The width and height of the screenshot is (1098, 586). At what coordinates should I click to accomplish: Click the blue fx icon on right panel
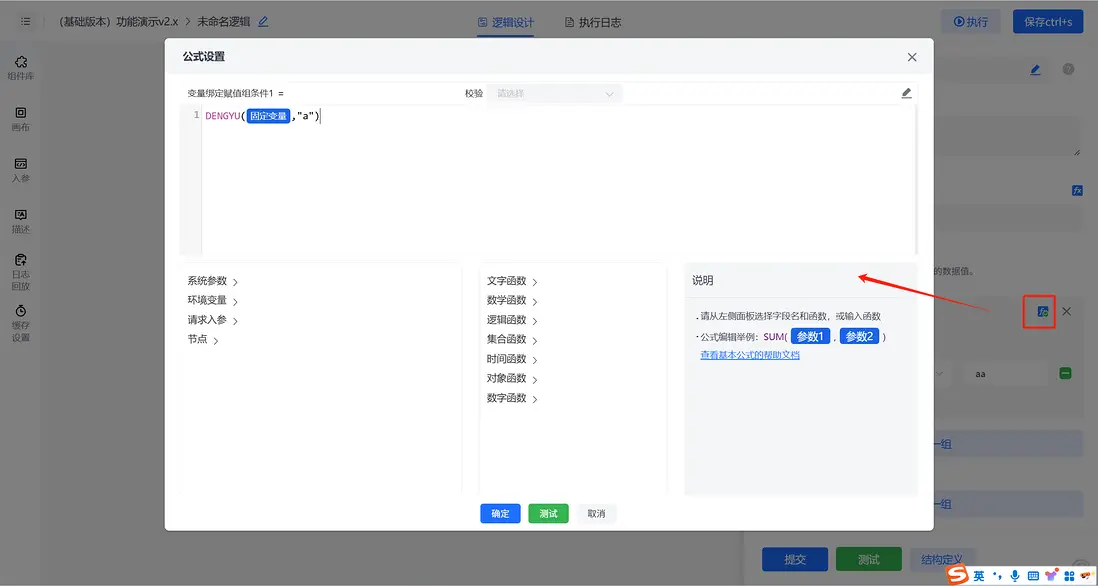1077,190
